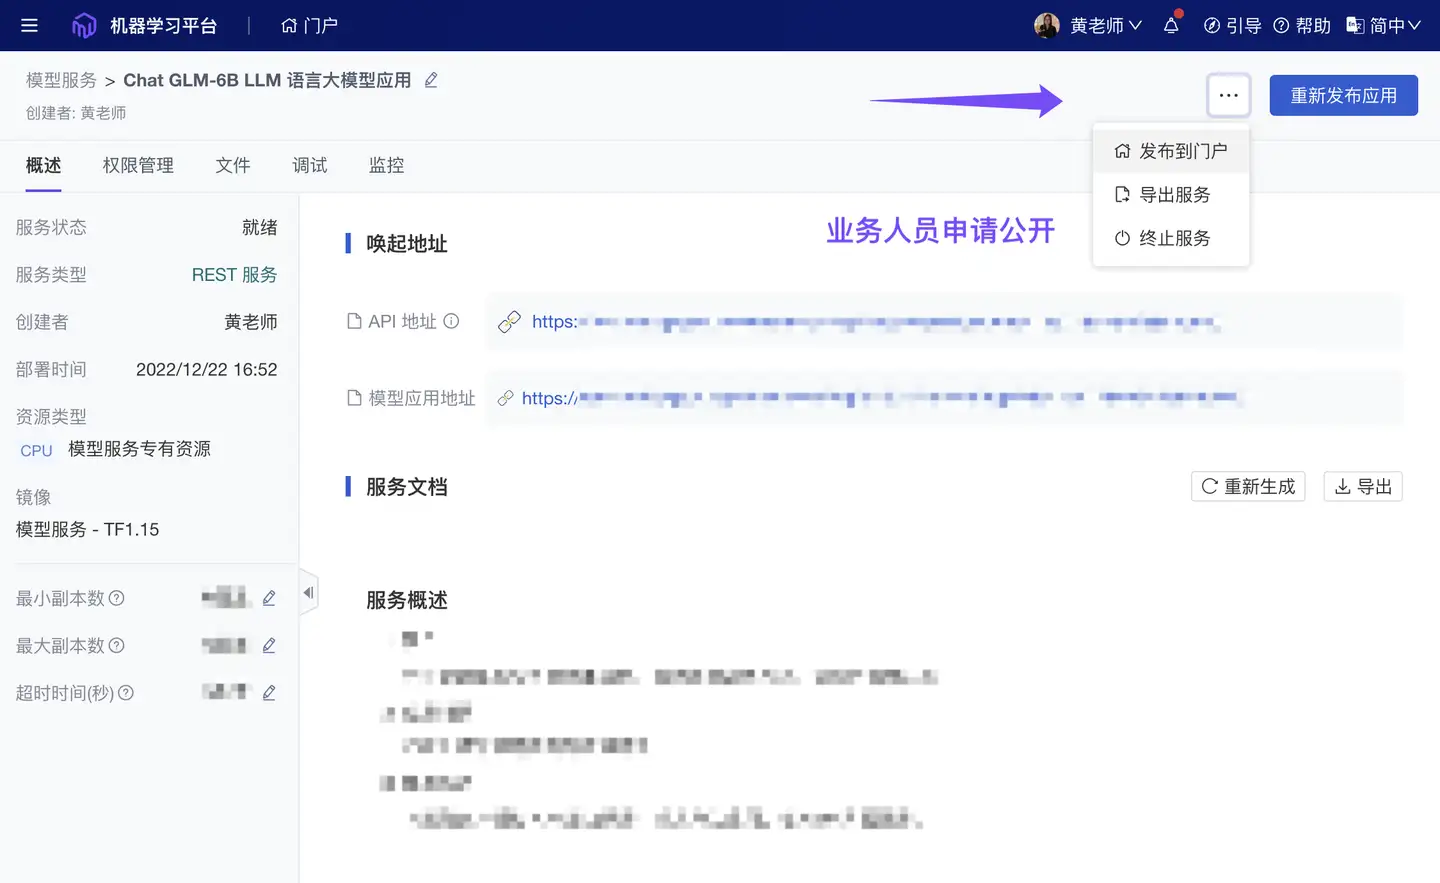Click the deploy time '2022/12/22 16:52'
The width and height of the screenshot is (1440, 883).
[206, 370]
